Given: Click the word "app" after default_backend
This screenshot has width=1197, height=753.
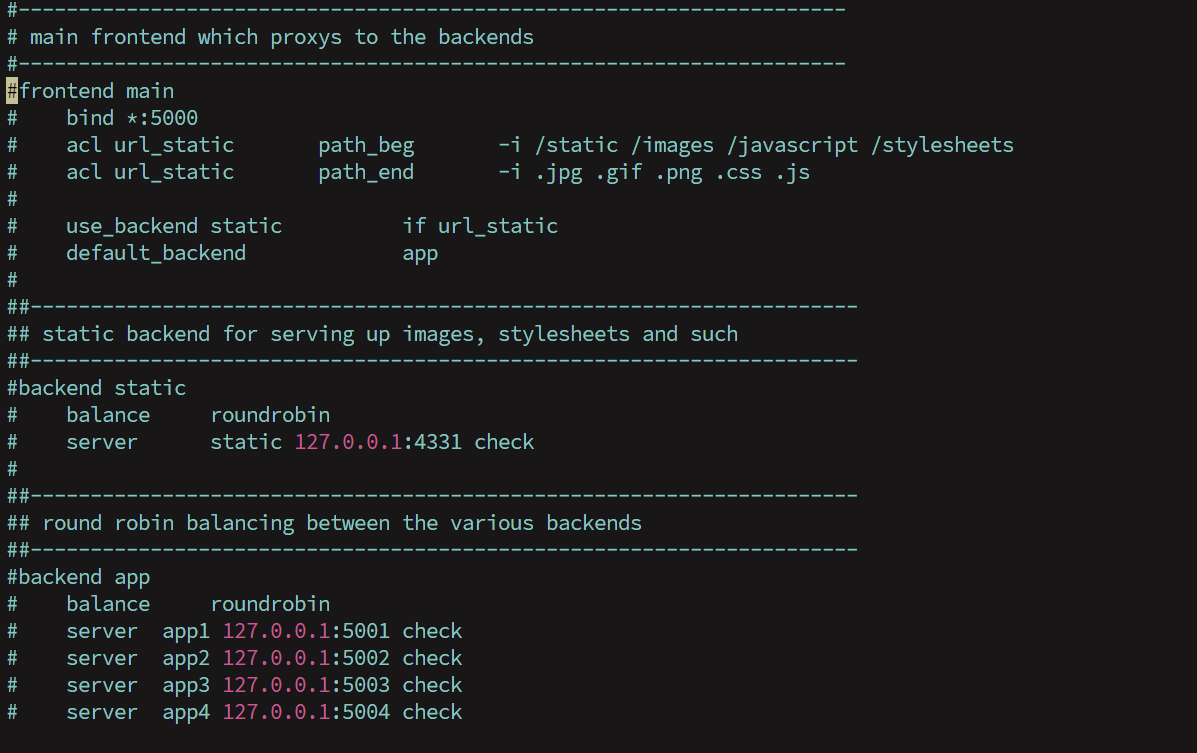Looking at the screenshot, I should [419, 253].
